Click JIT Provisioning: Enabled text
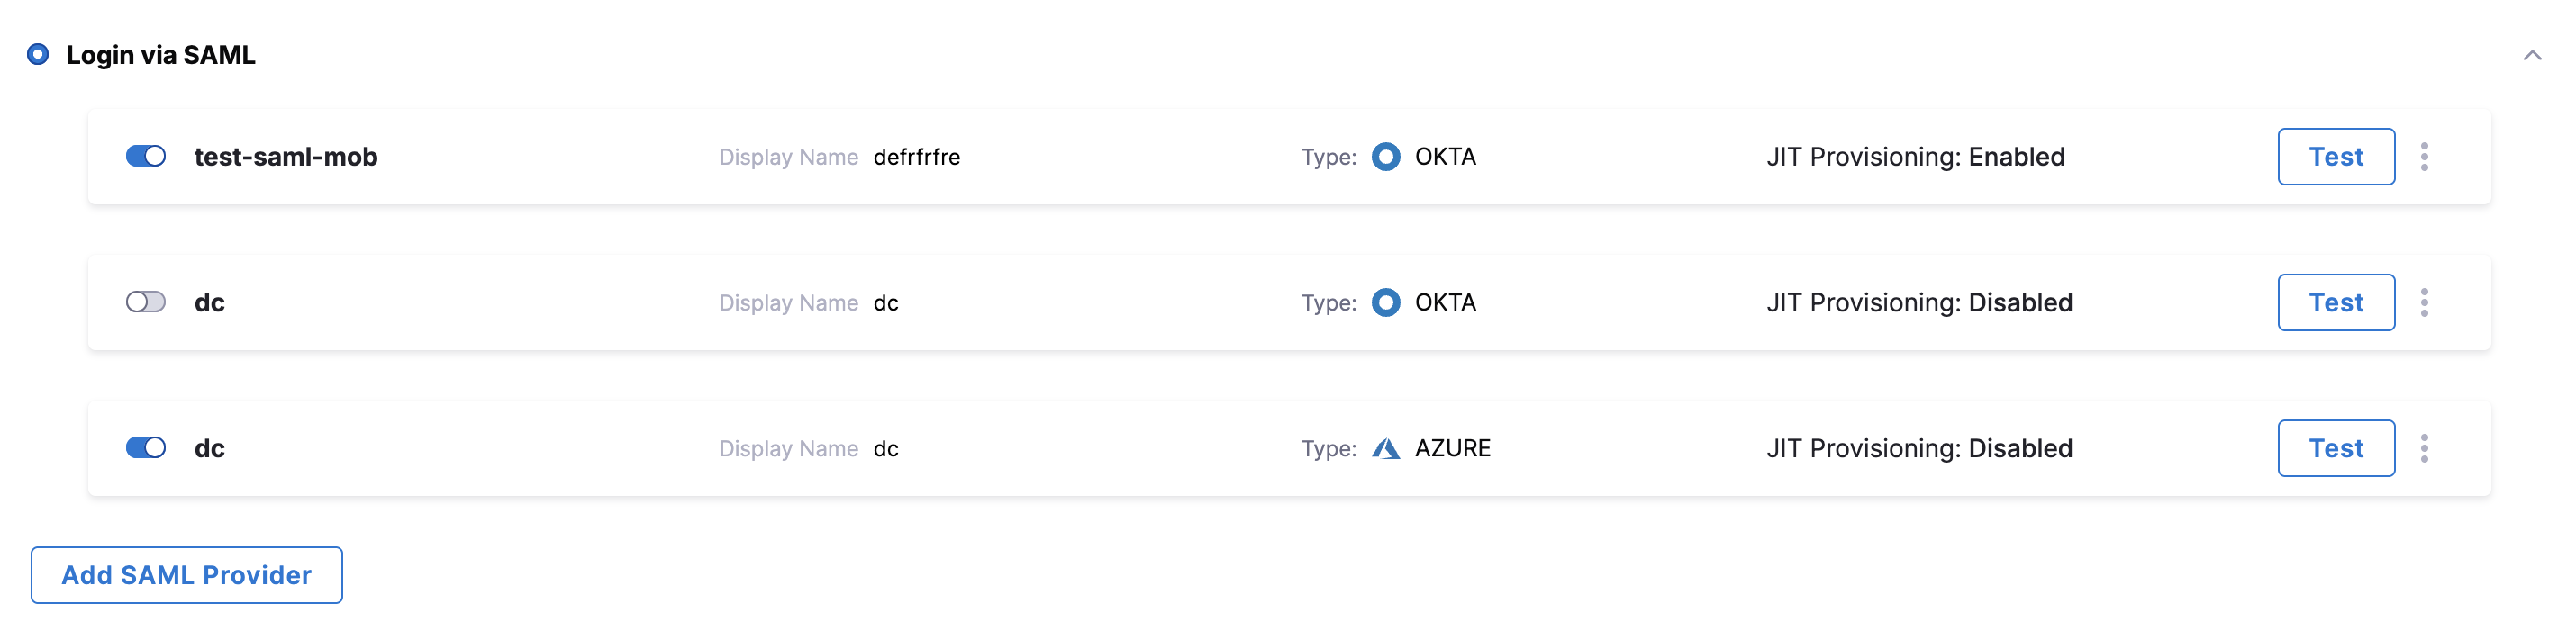Image resolution: width=2576 pixels, height=622 pixels. coord(1915,157)
